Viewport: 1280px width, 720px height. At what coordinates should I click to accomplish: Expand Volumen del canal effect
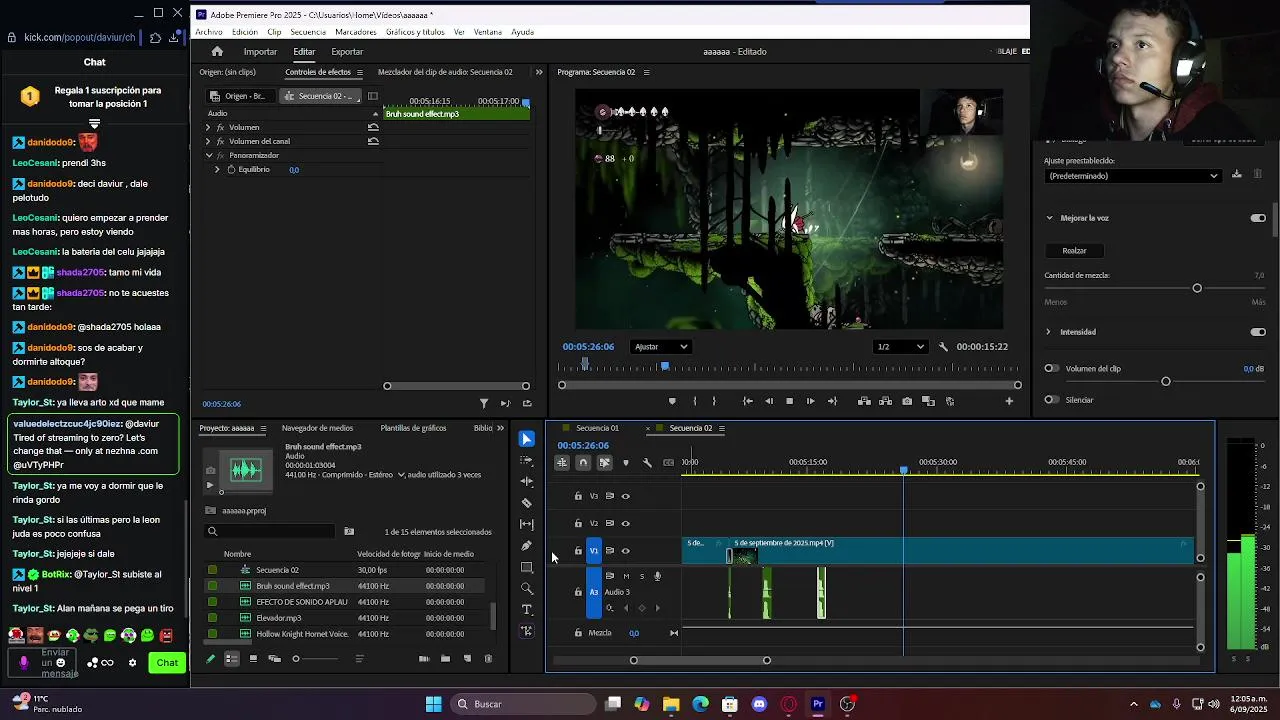click(208, 141)
